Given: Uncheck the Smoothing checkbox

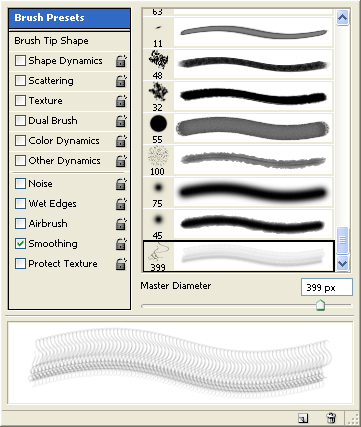Looking at the screenshot, I should coord(20,244).
